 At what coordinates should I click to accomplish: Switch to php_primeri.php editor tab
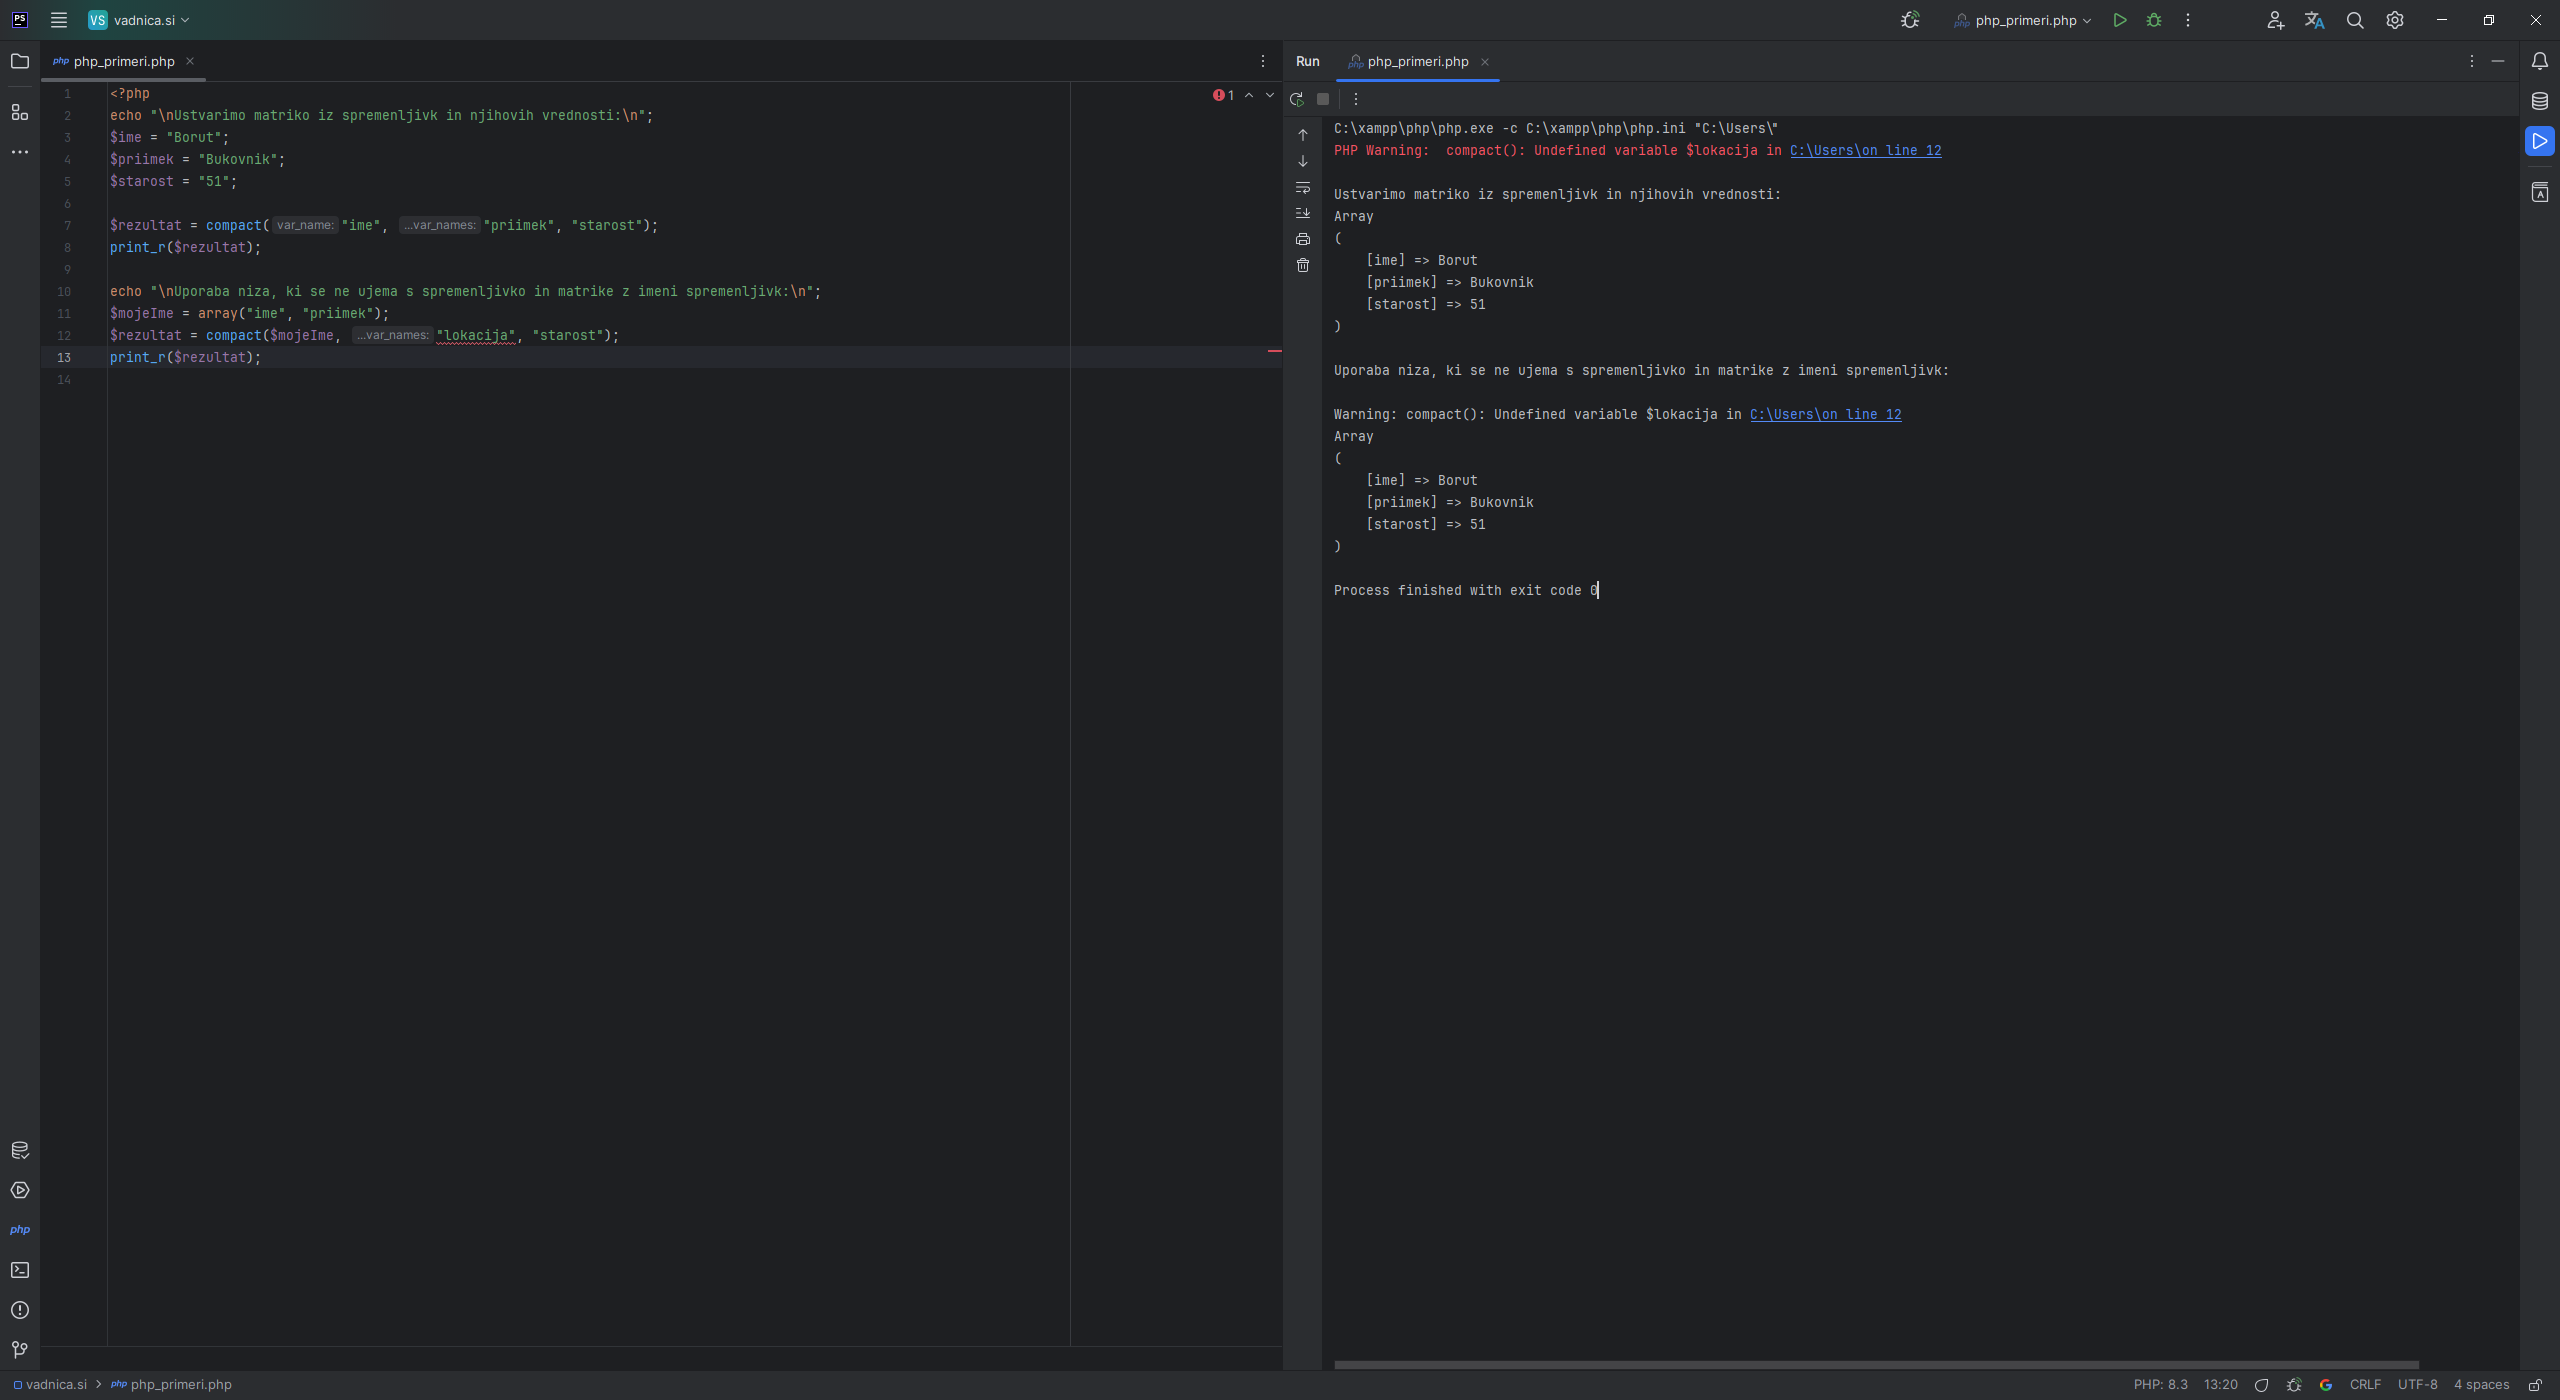coord(123,61)
